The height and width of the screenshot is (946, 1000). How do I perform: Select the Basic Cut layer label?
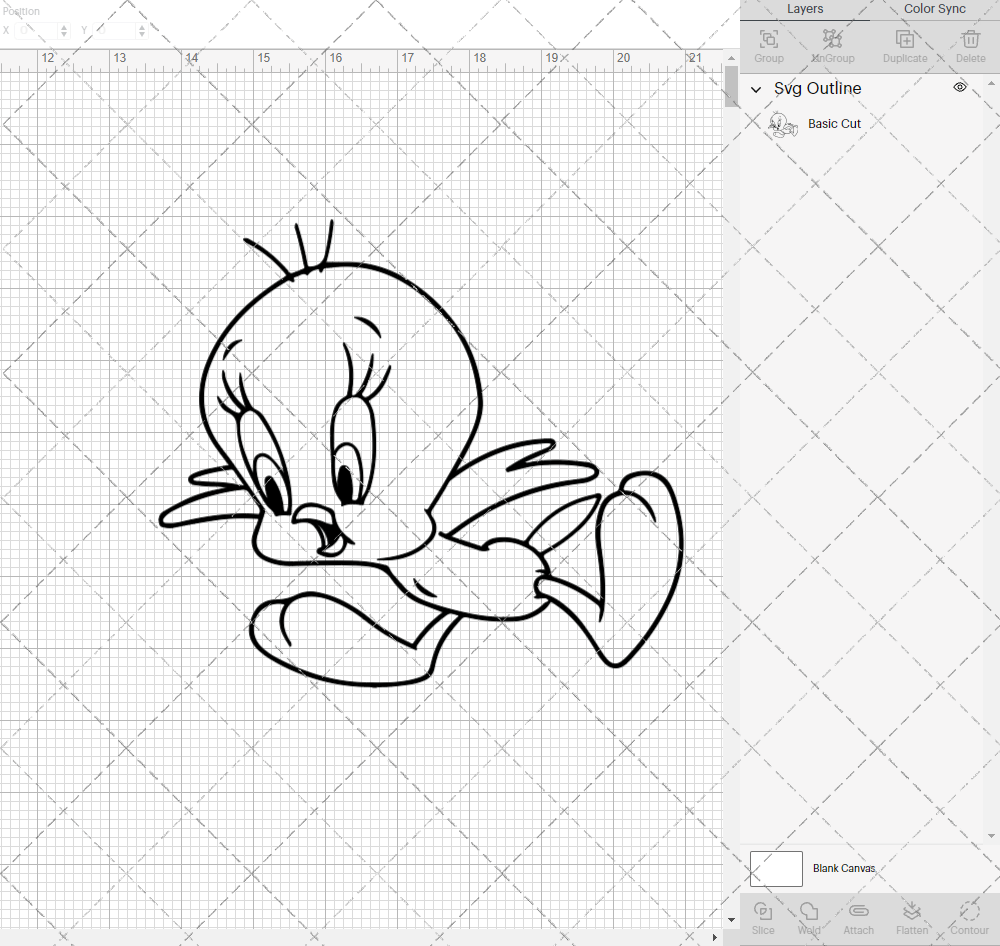(x=834, y=124)
